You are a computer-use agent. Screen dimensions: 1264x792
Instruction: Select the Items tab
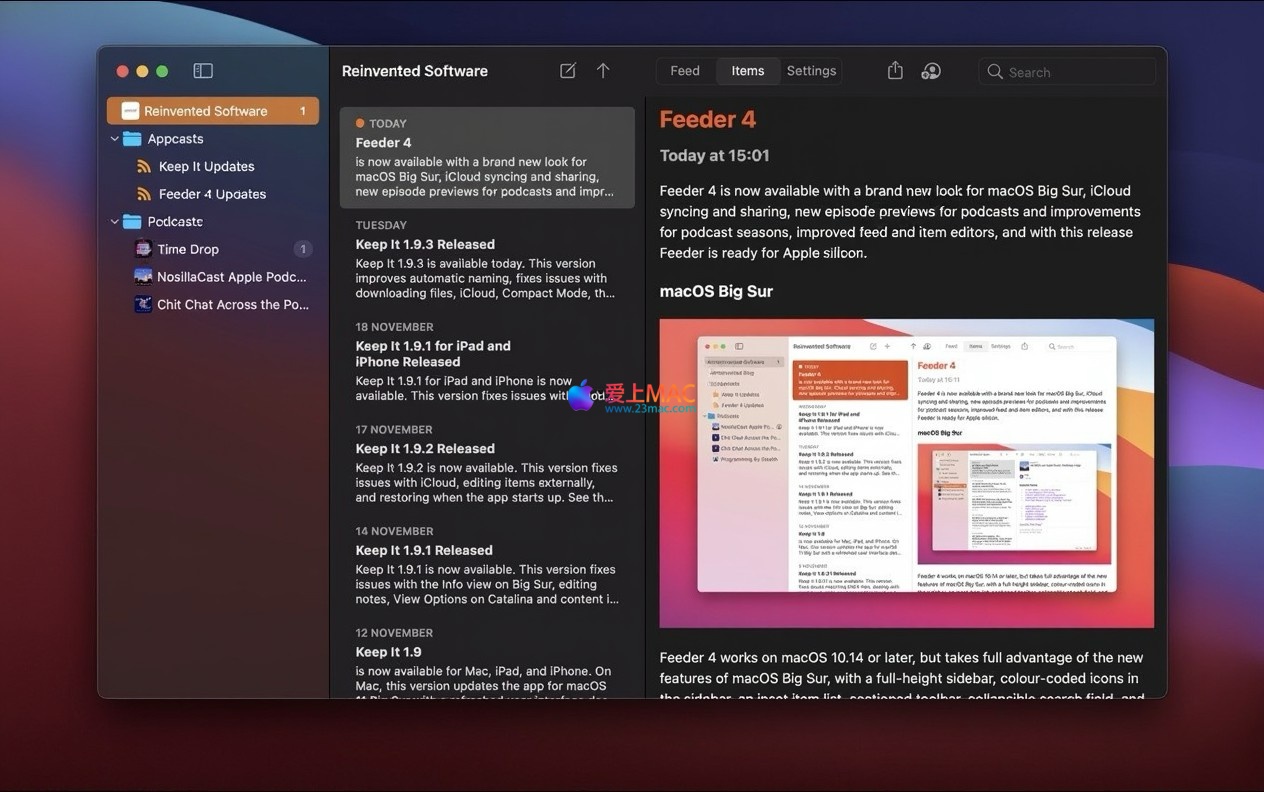coord(748,71)
